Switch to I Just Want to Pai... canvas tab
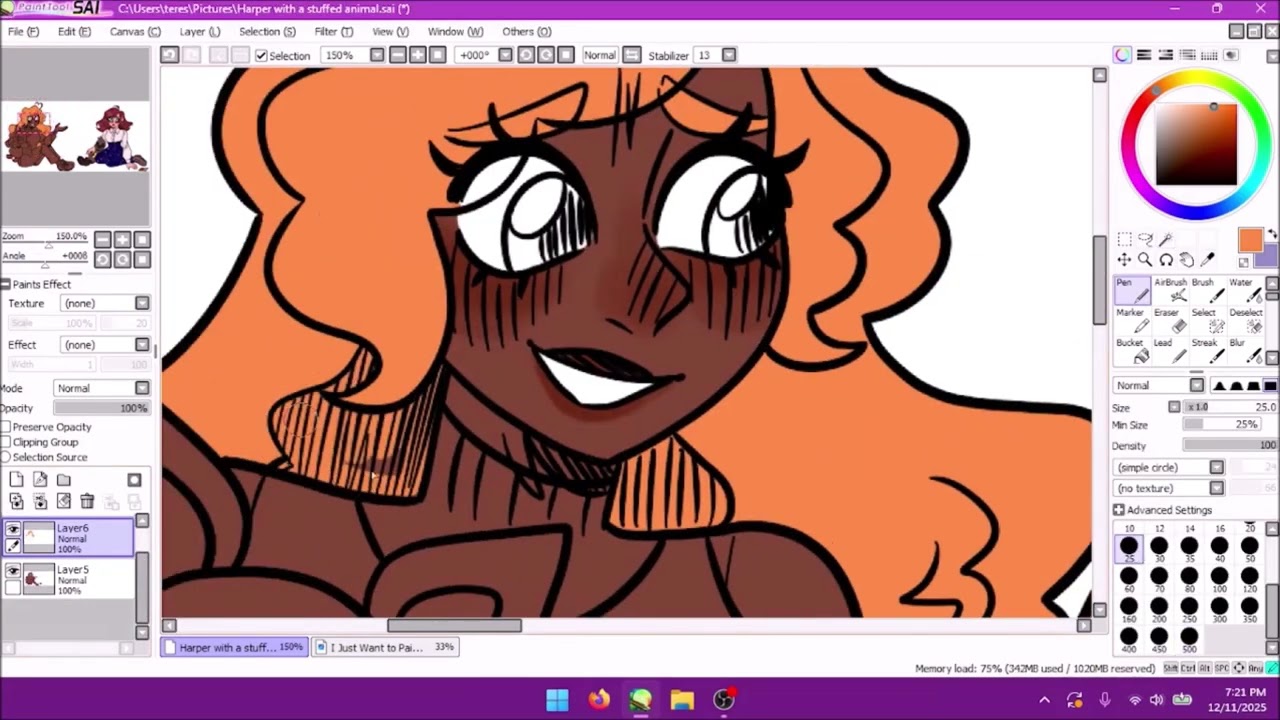This screenshot has width=1280, height=720. [x=385, y=647]
